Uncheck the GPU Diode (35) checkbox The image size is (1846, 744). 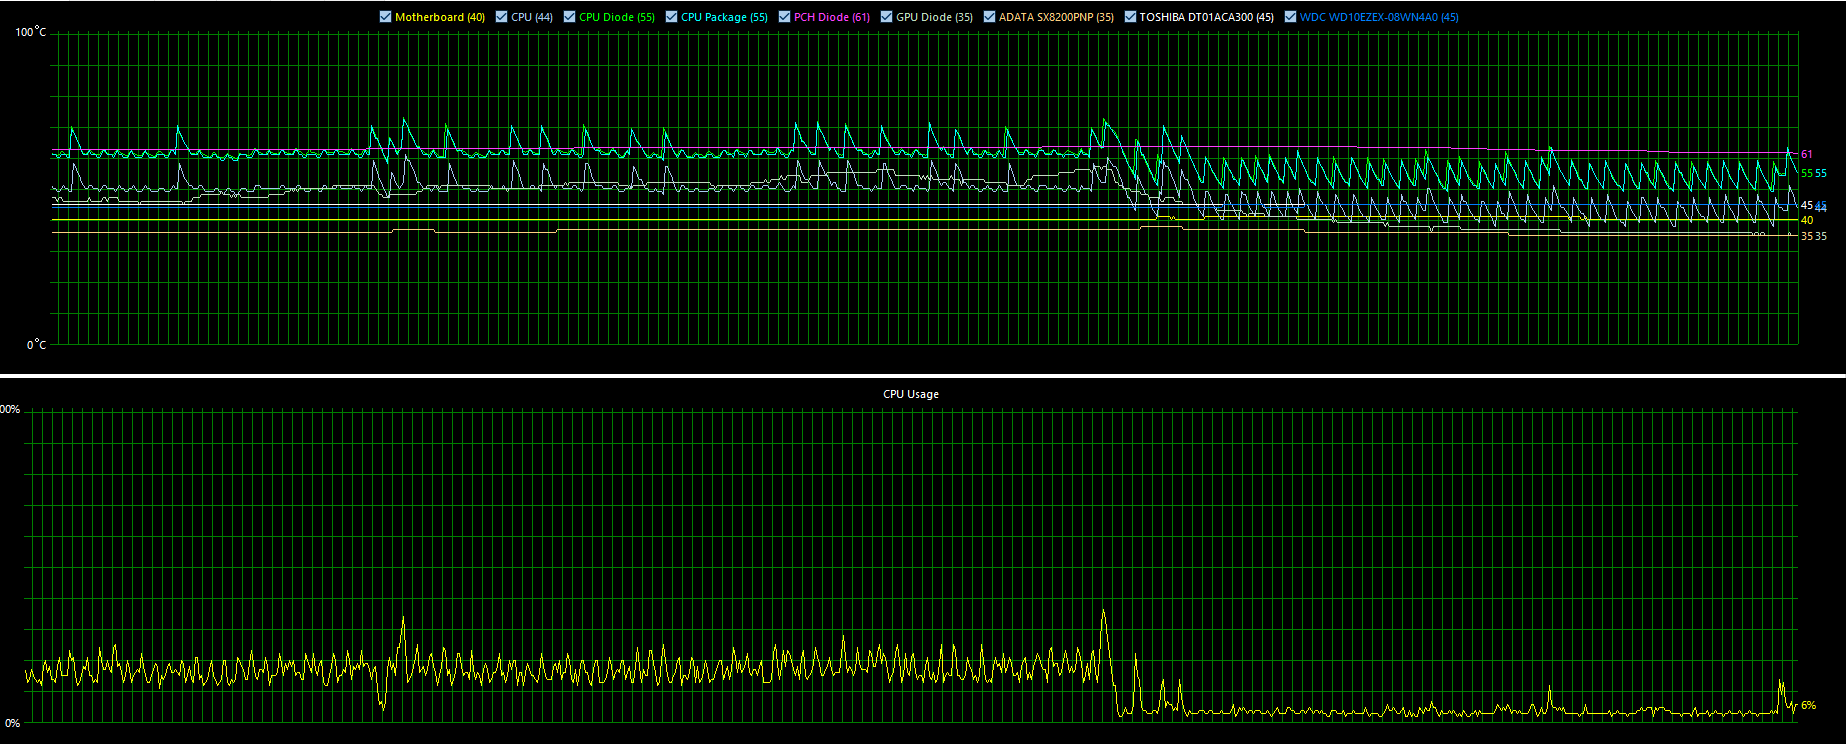887,17
